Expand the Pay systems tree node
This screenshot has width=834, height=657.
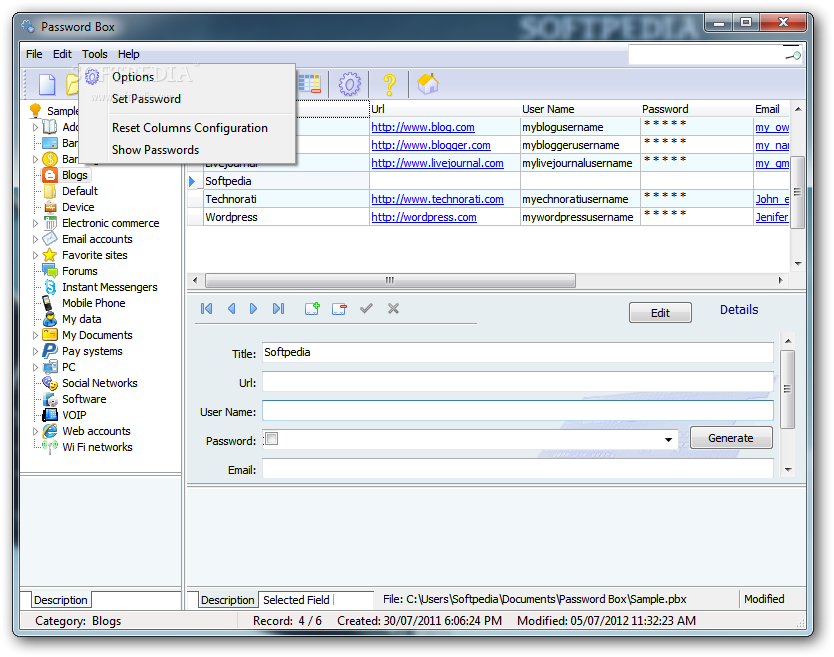pos(35,351)
